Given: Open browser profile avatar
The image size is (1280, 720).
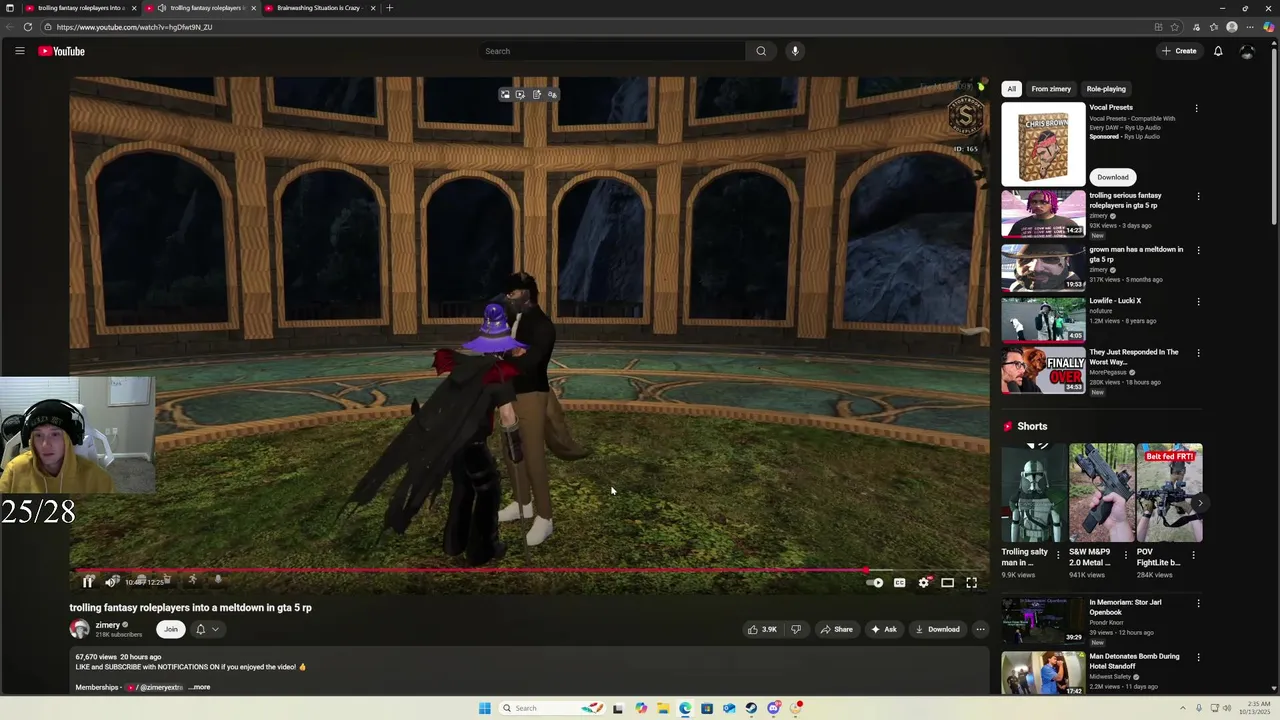Looking at the screenshot, I should tap(1232, 27).
